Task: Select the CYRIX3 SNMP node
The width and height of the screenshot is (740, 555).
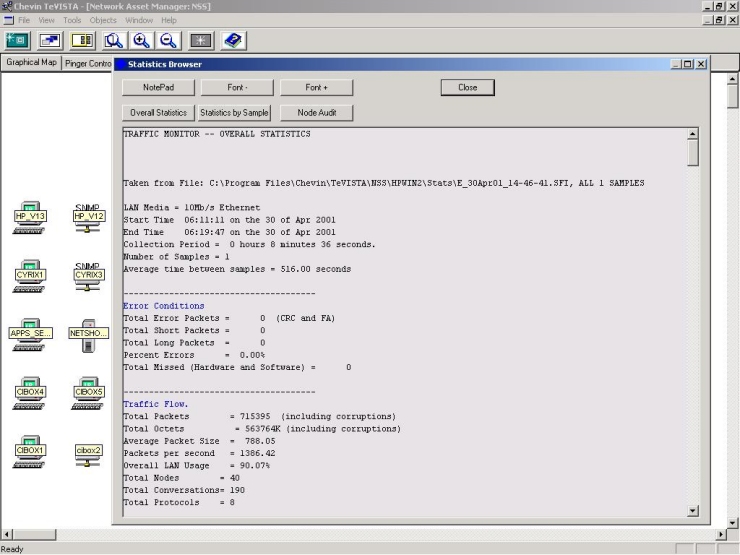Action: point(88,276)
